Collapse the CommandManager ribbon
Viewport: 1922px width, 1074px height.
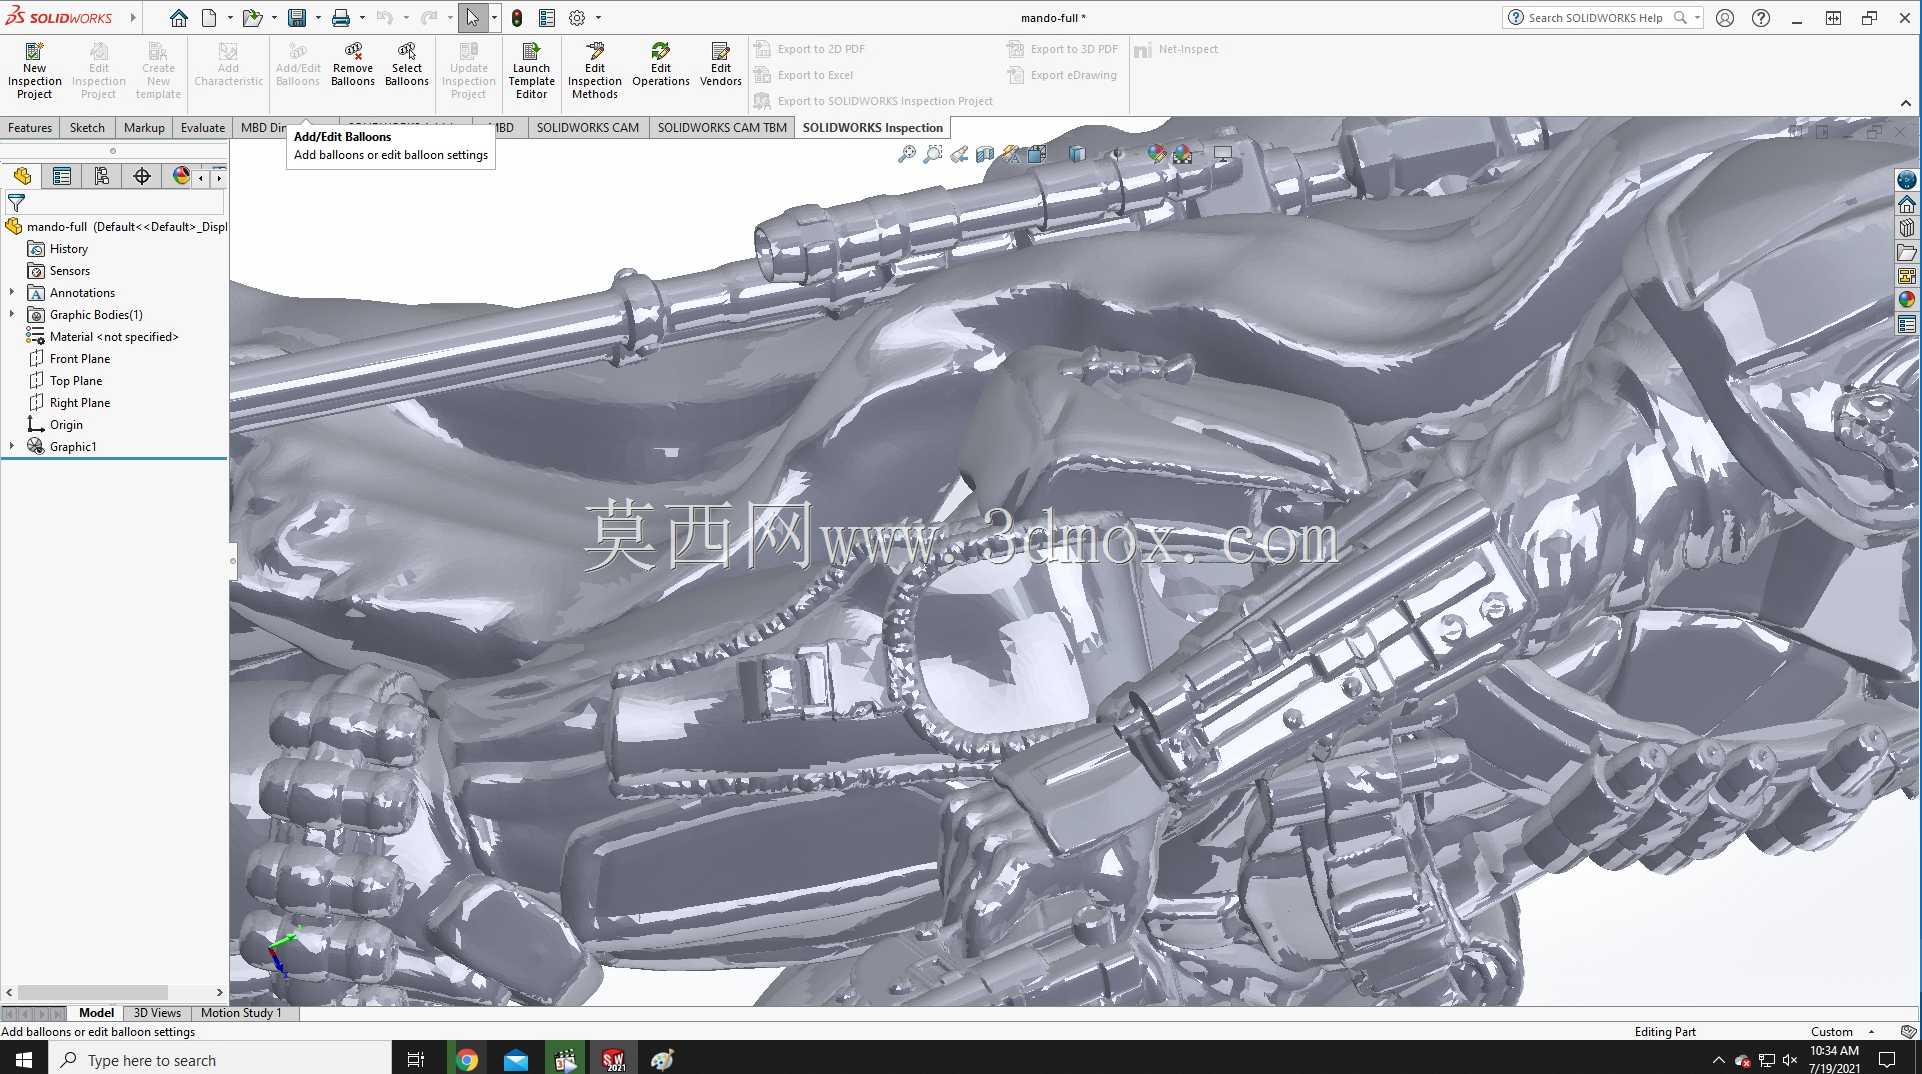1905,103
